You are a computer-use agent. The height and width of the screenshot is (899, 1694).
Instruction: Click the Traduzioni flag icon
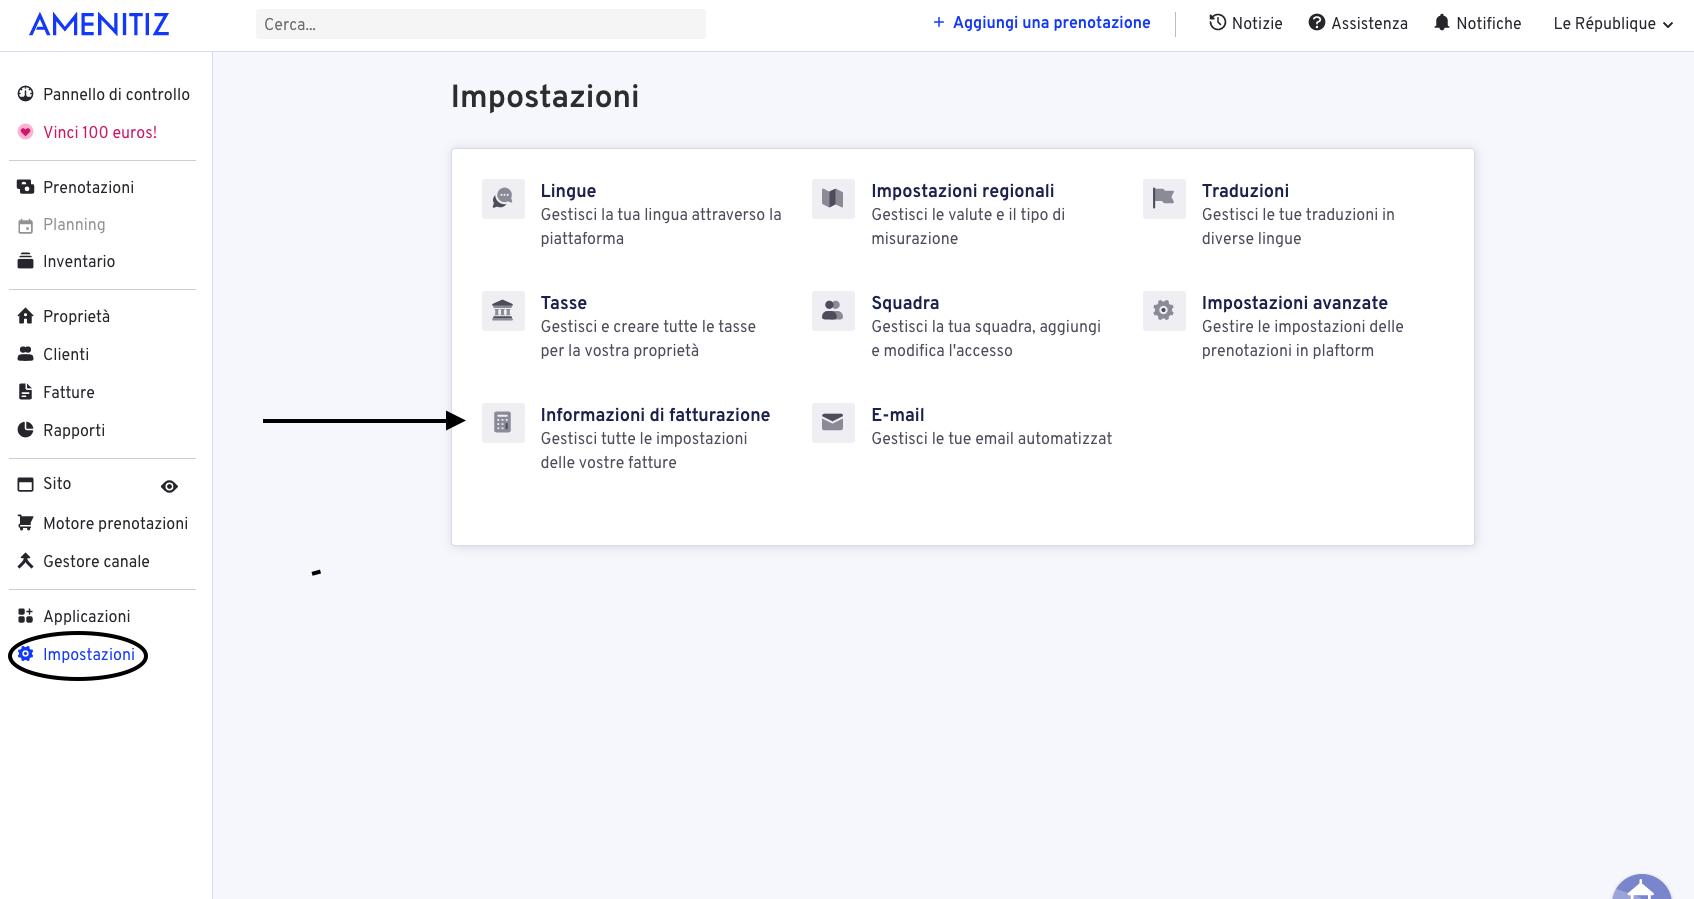pyautogui.click(x=1164, y=199)
